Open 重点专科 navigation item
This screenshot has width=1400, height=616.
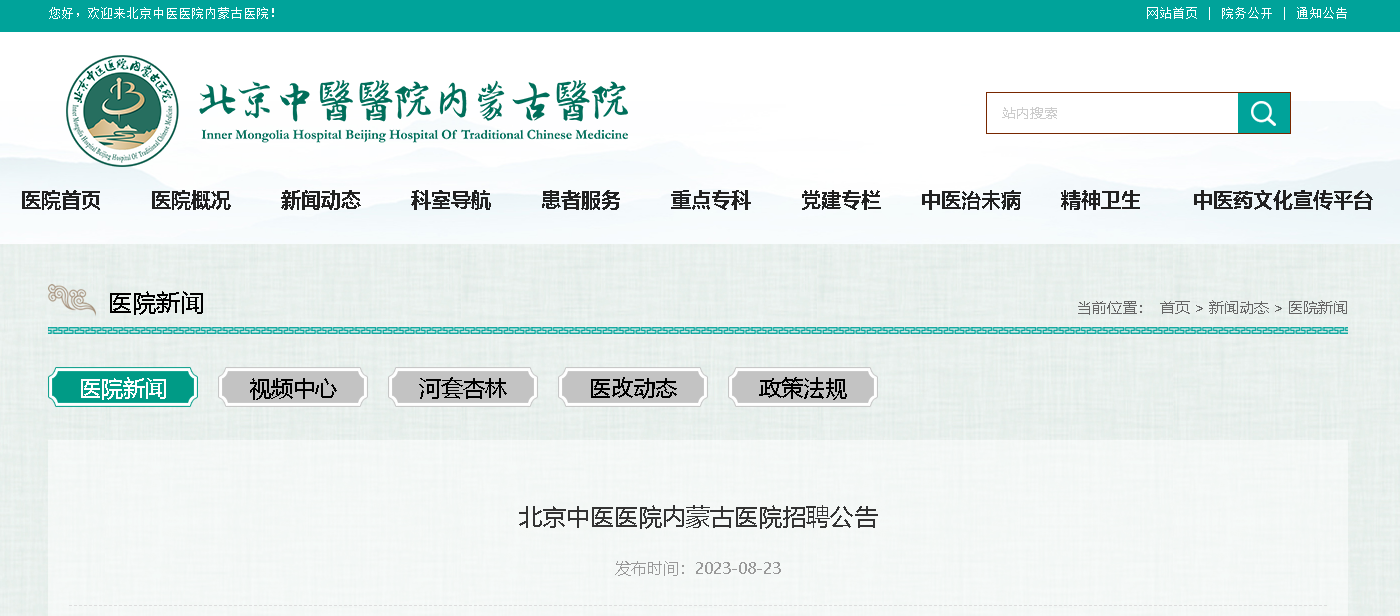[711, 200]
